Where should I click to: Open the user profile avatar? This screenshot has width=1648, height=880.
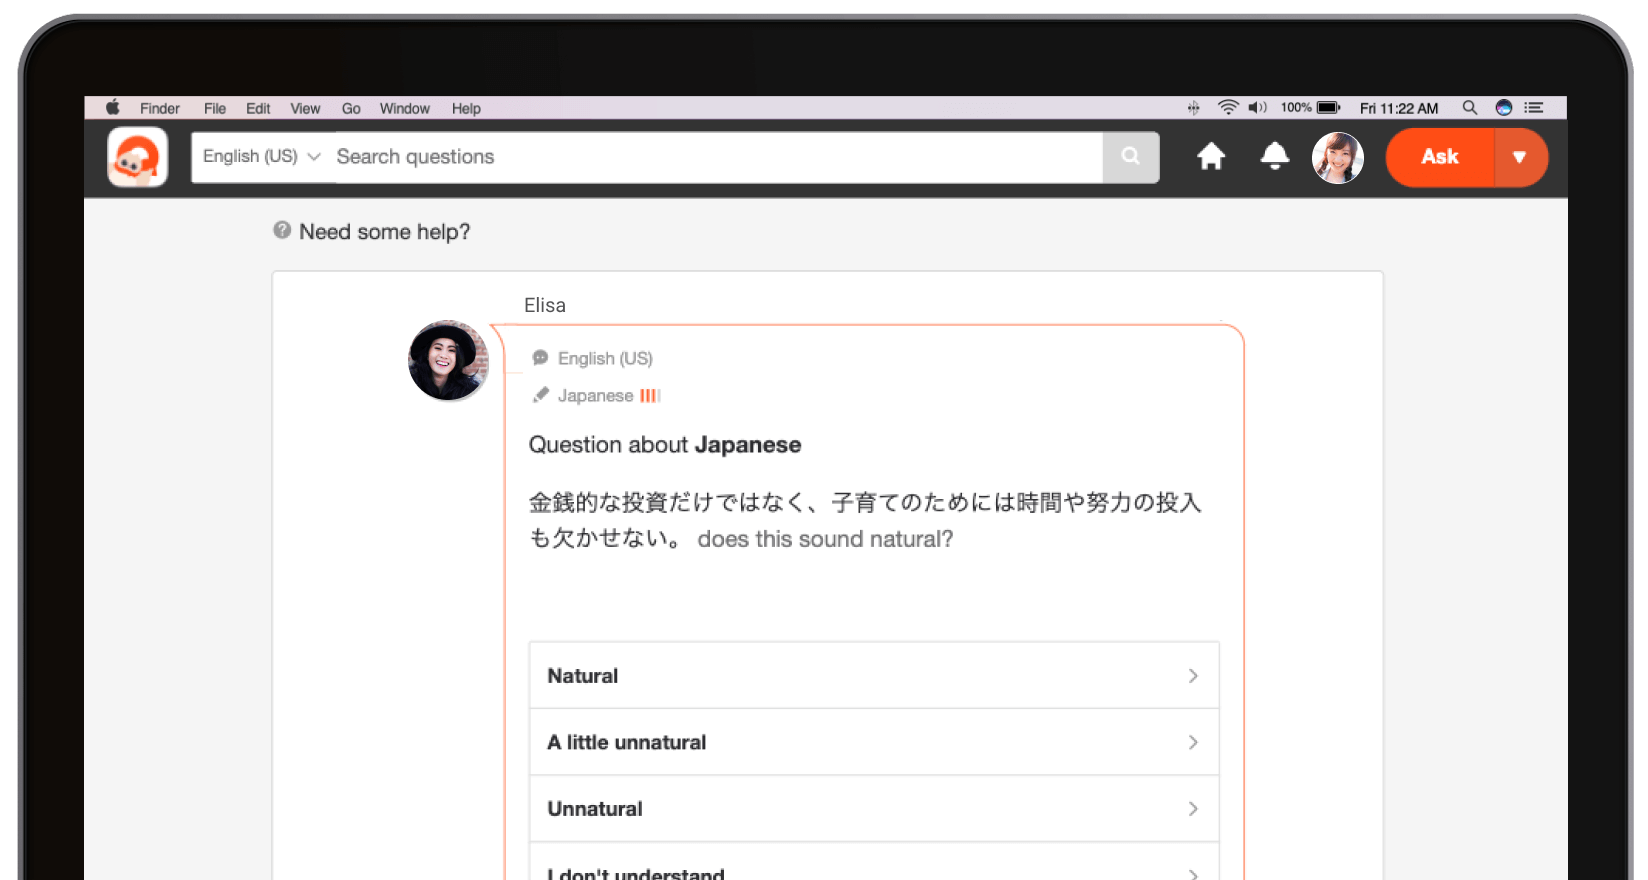(x=1337, y=158)
